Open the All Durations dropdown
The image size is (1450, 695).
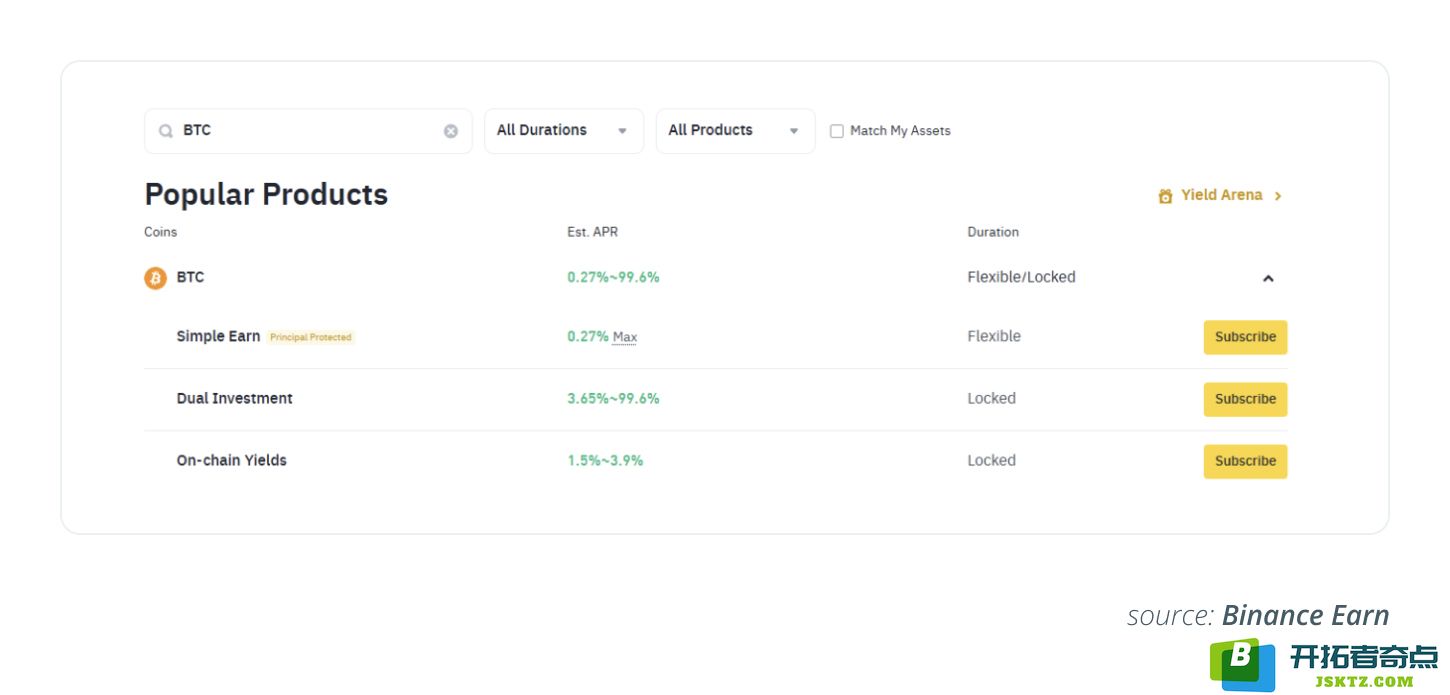[x=564, y=131]
